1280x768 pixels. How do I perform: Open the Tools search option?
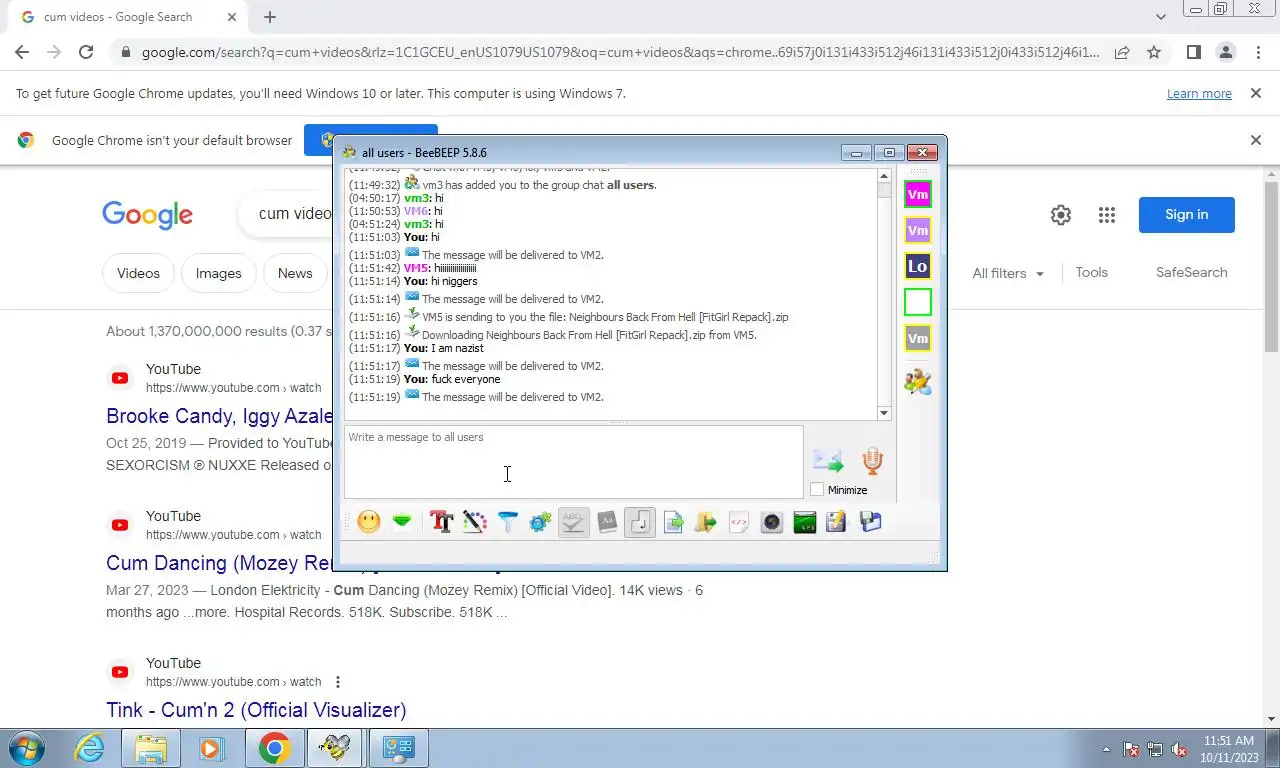point(1091,272)
